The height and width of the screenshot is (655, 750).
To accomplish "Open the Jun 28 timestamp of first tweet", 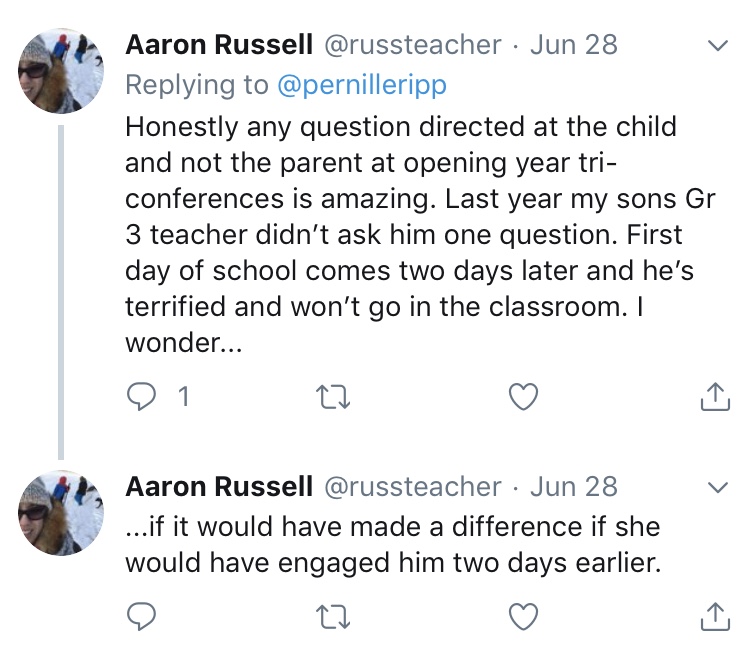I will click(573, 45).
